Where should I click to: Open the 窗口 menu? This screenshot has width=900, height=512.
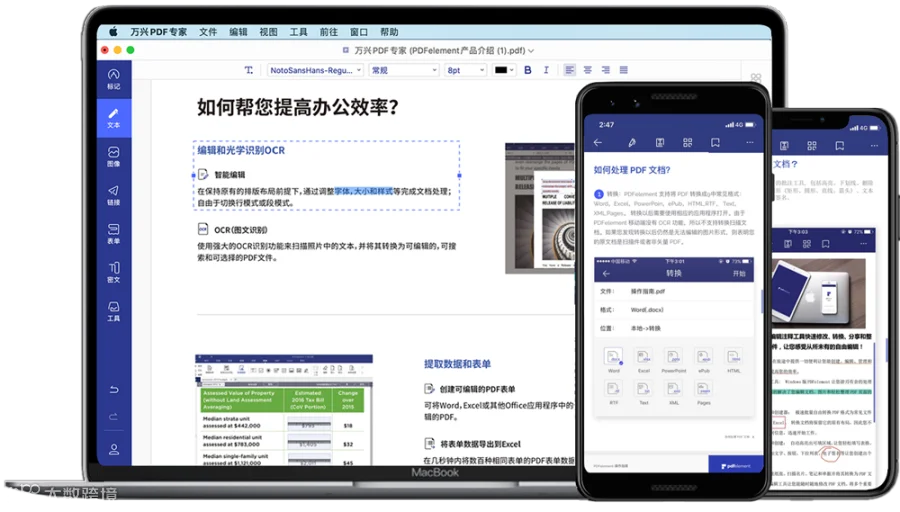(359, 32)
